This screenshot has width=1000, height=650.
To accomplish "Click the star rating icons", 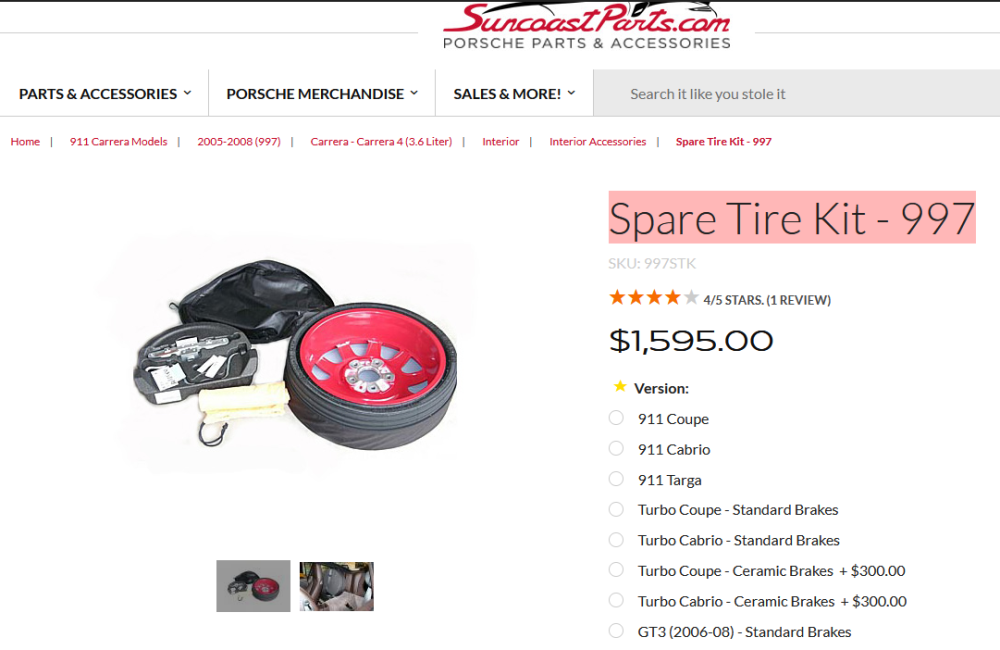I will click(x=654, y=298).
